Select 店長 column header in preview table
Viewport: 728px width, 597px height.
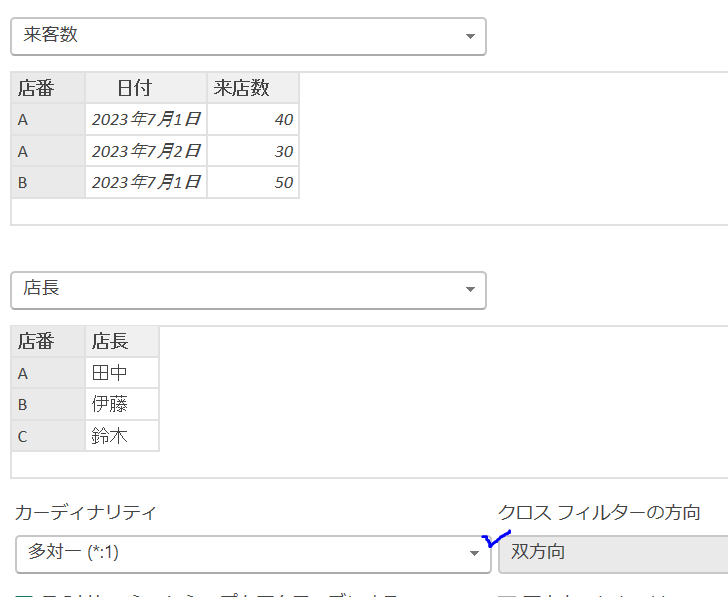[x=121, y=342]
